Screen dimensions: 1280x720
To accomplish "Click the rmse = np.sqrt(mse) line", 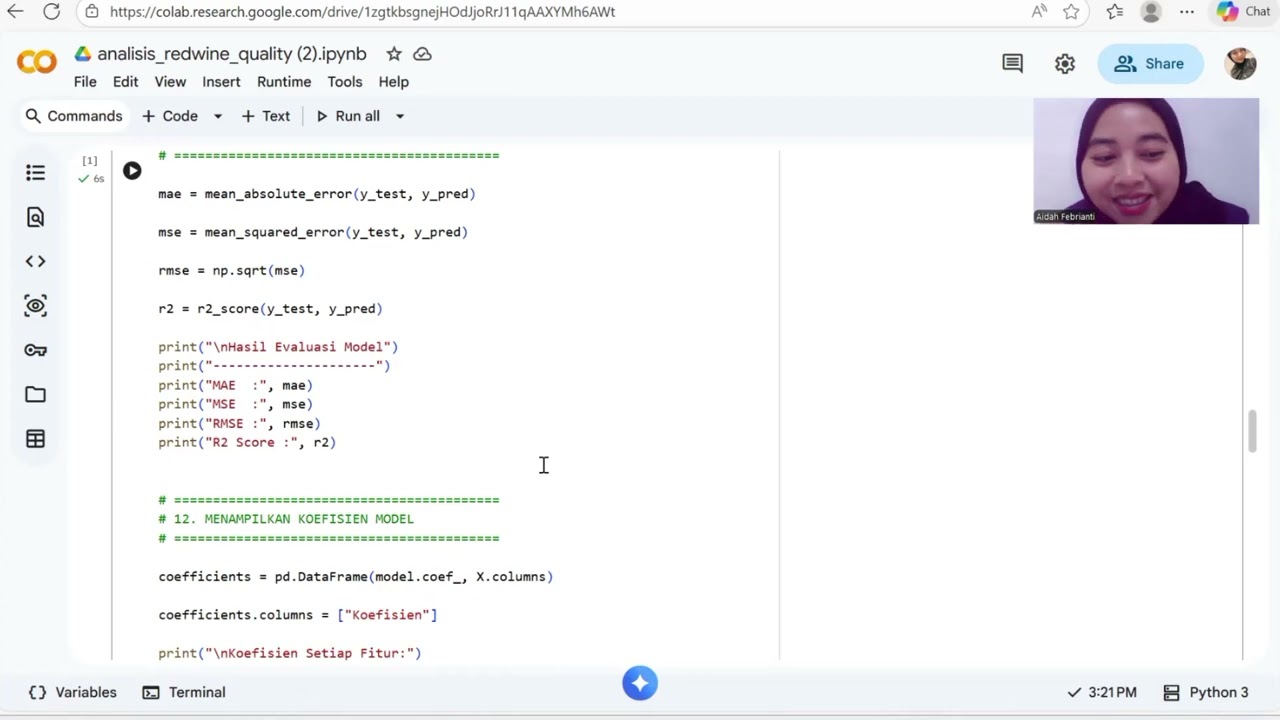I will click(x=231, y=270).
